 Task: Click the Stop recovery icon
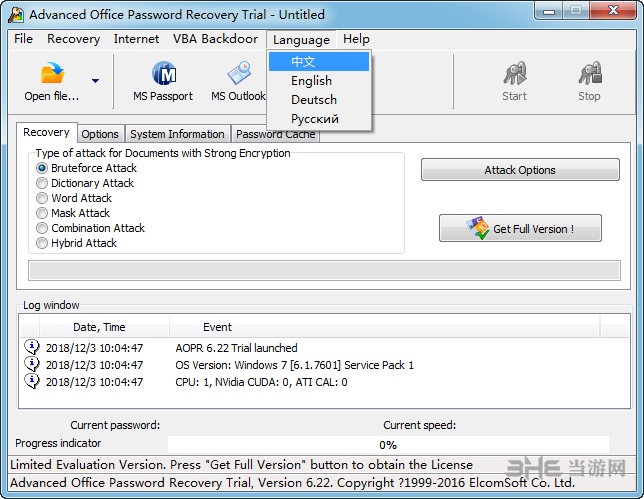pyautogui.click(x=590, y=74)
